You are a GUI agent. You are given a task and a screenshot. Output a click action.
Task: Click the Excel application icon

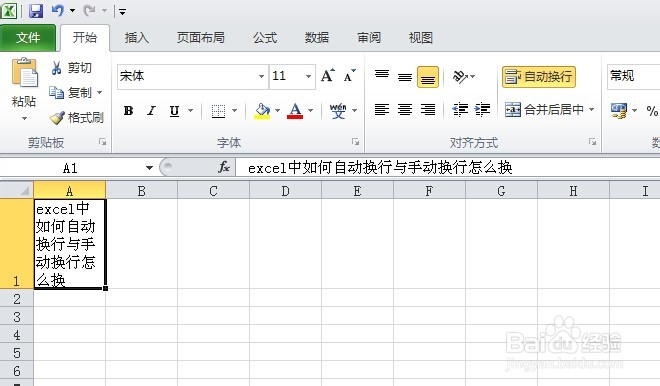(x=9, y=11)
